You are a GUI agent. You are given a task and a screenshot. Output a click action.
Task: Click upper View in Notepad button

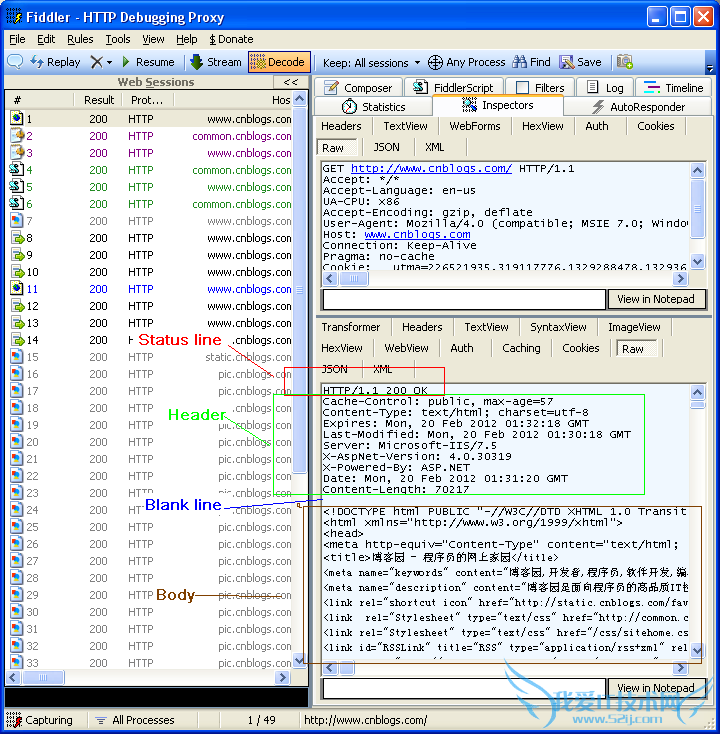(x=656, y=299)
